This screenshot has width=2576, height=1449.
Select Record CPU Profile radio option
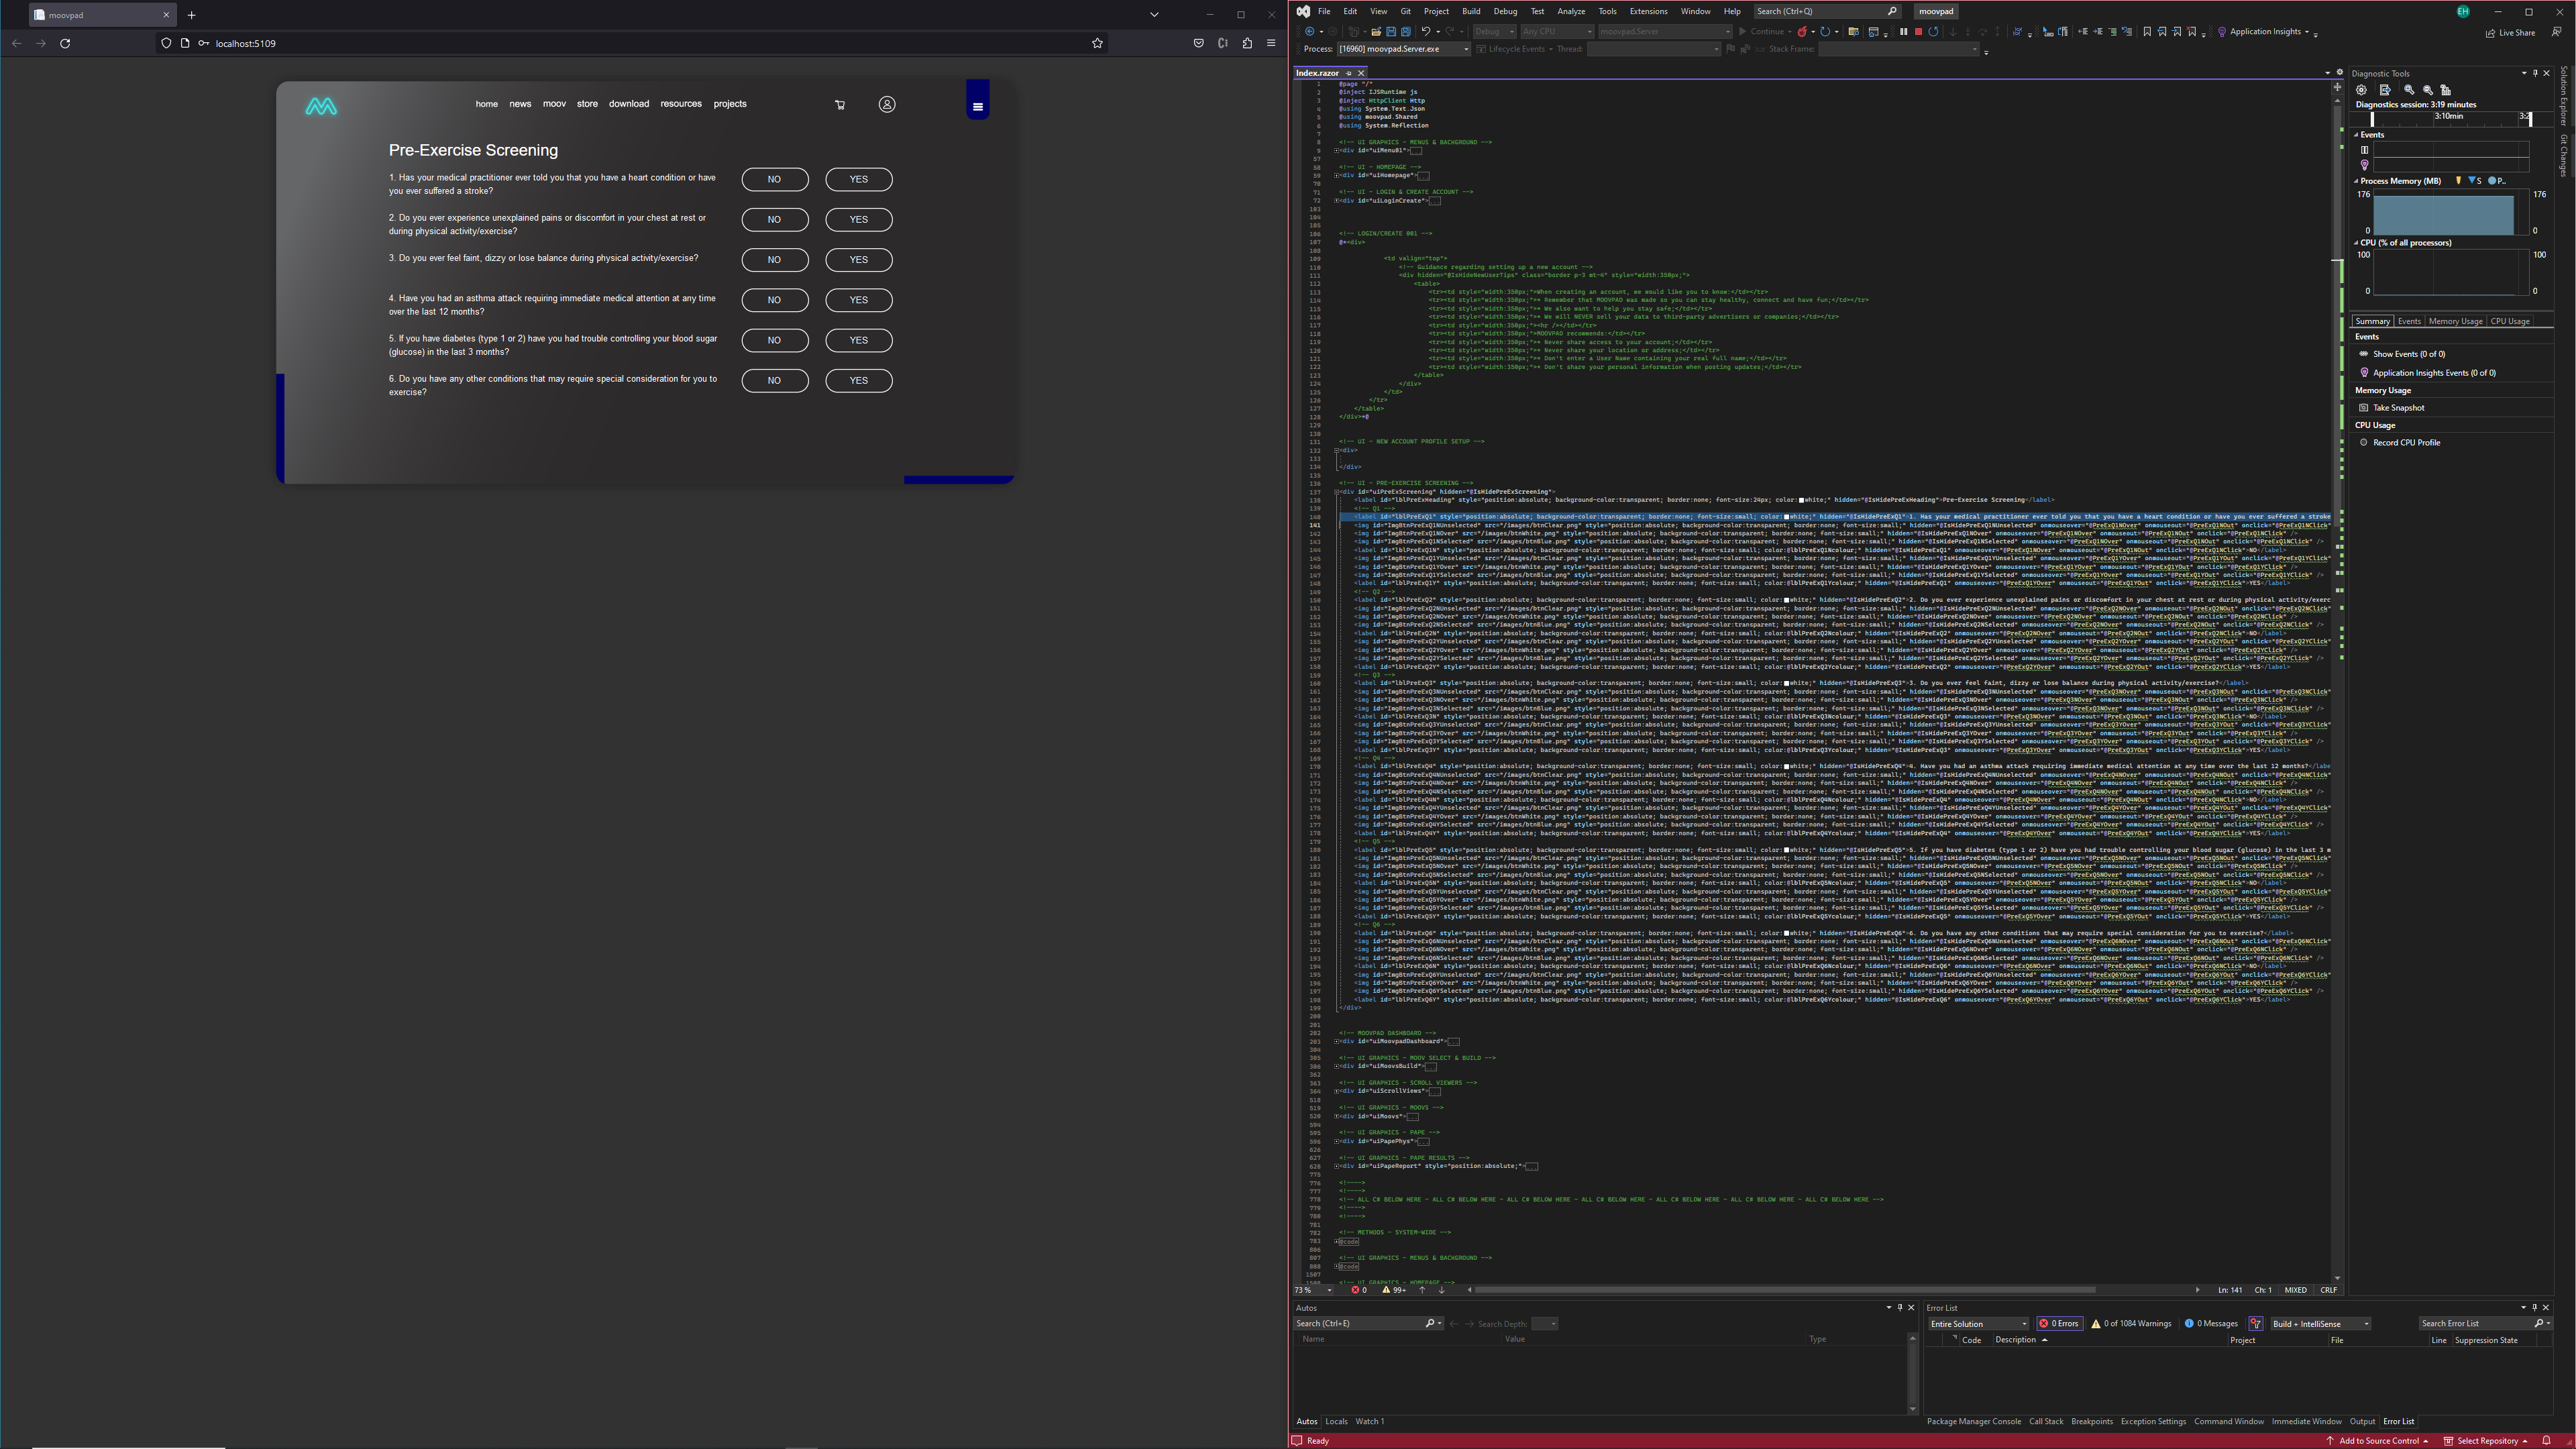tap(2364, 443)
